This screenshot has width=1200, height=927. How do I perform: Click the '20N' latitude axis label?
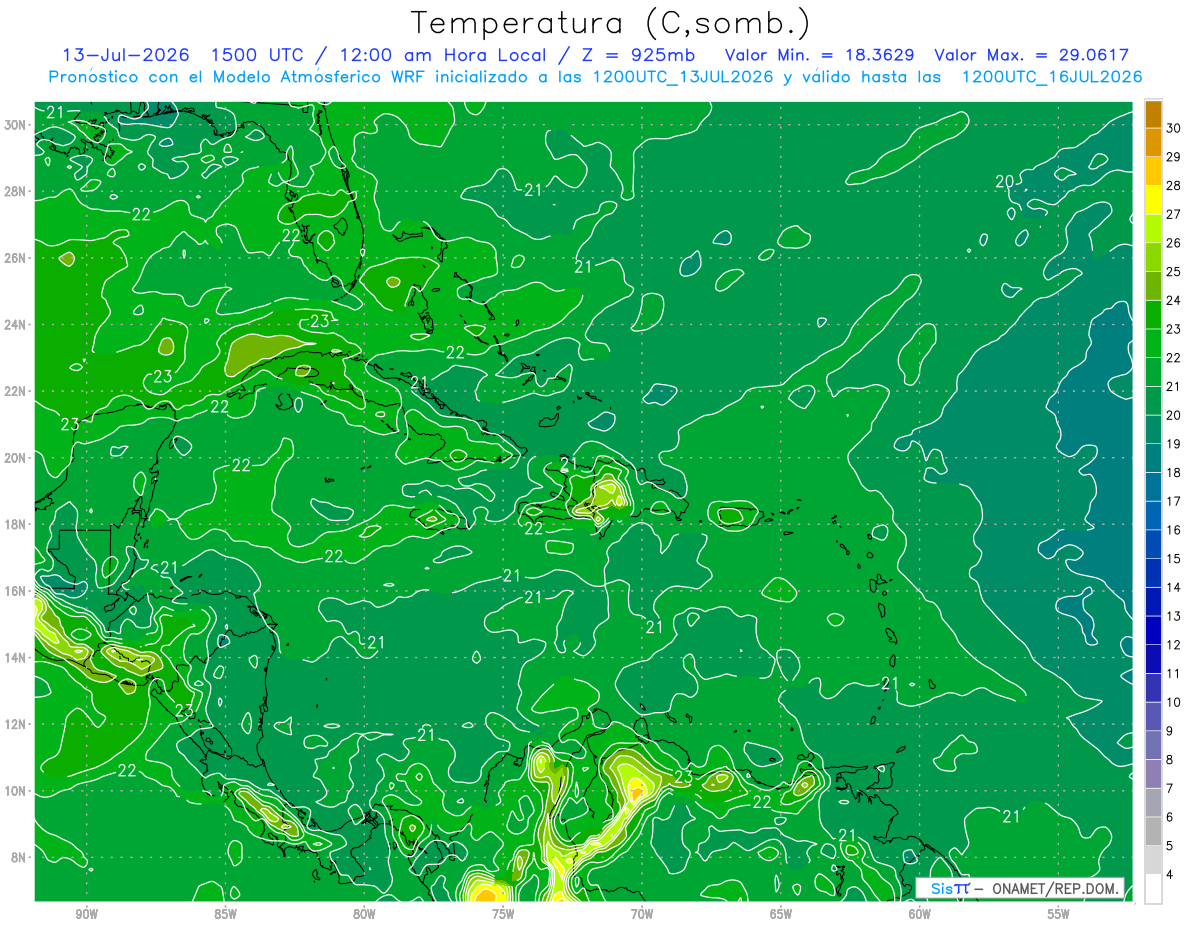[16, 458]
